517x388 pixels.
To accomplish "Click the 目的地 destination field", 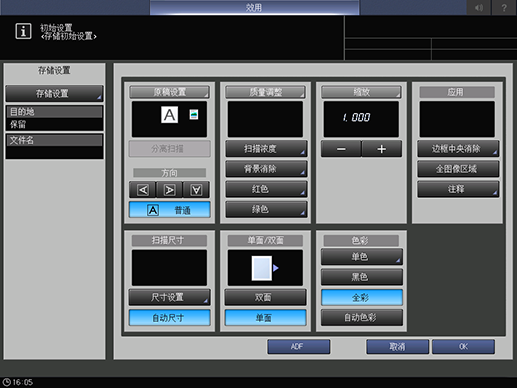I will [x=54, y=118].
